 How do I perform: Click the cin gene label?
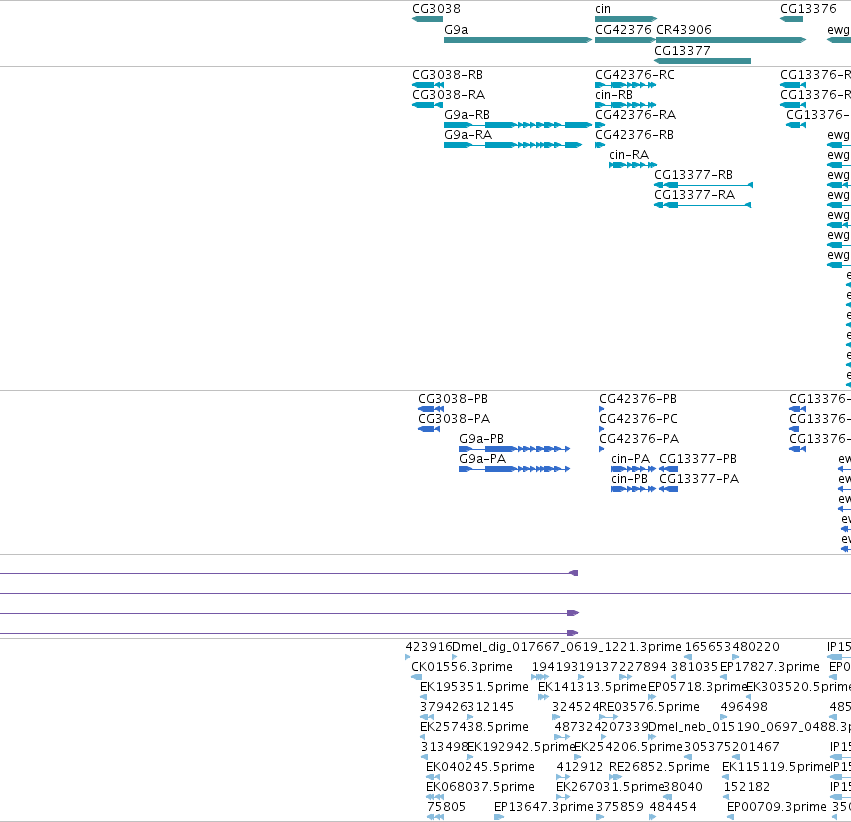602,9
